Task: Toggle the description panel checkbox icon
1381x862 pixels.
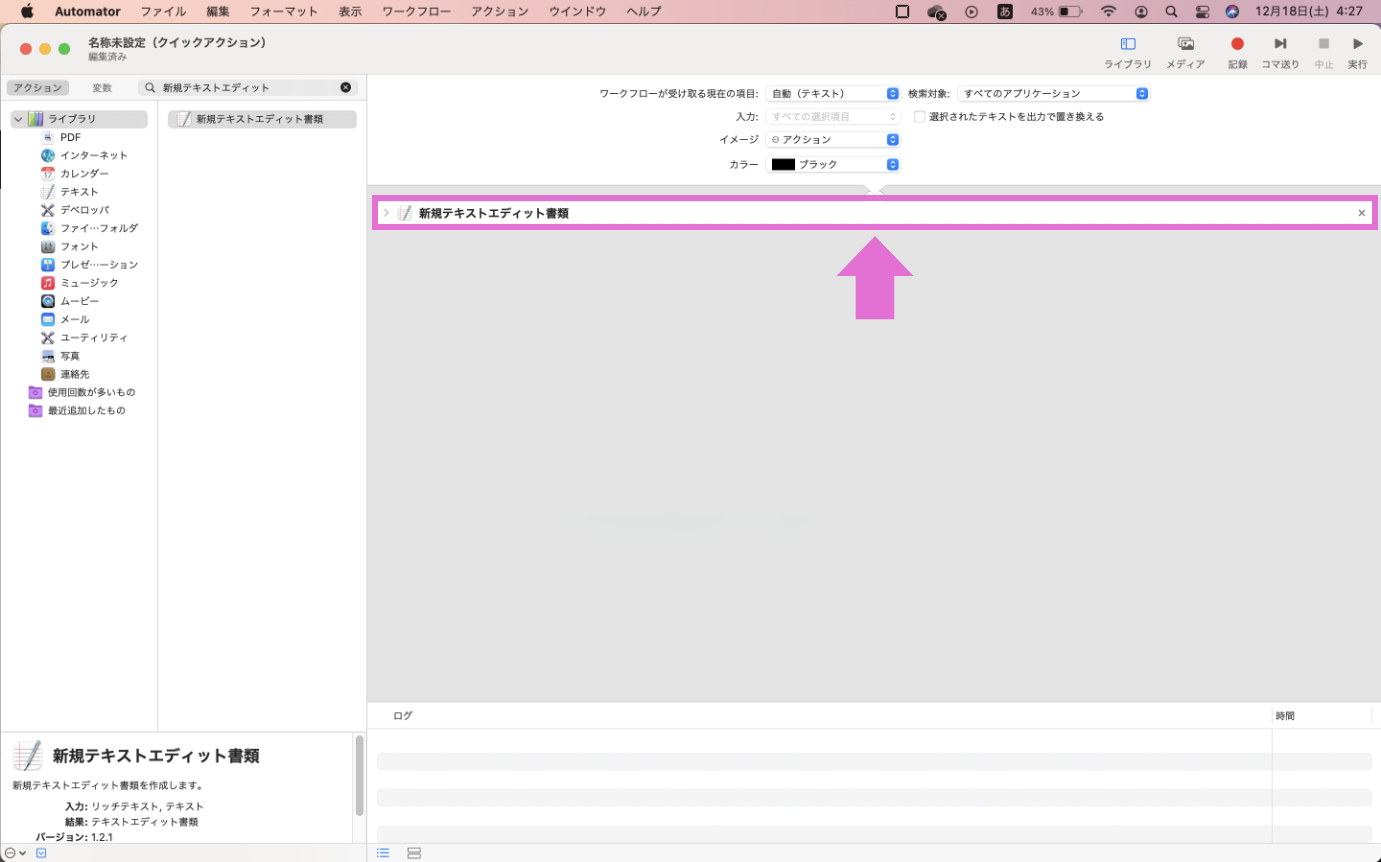Action: (41, 853)
